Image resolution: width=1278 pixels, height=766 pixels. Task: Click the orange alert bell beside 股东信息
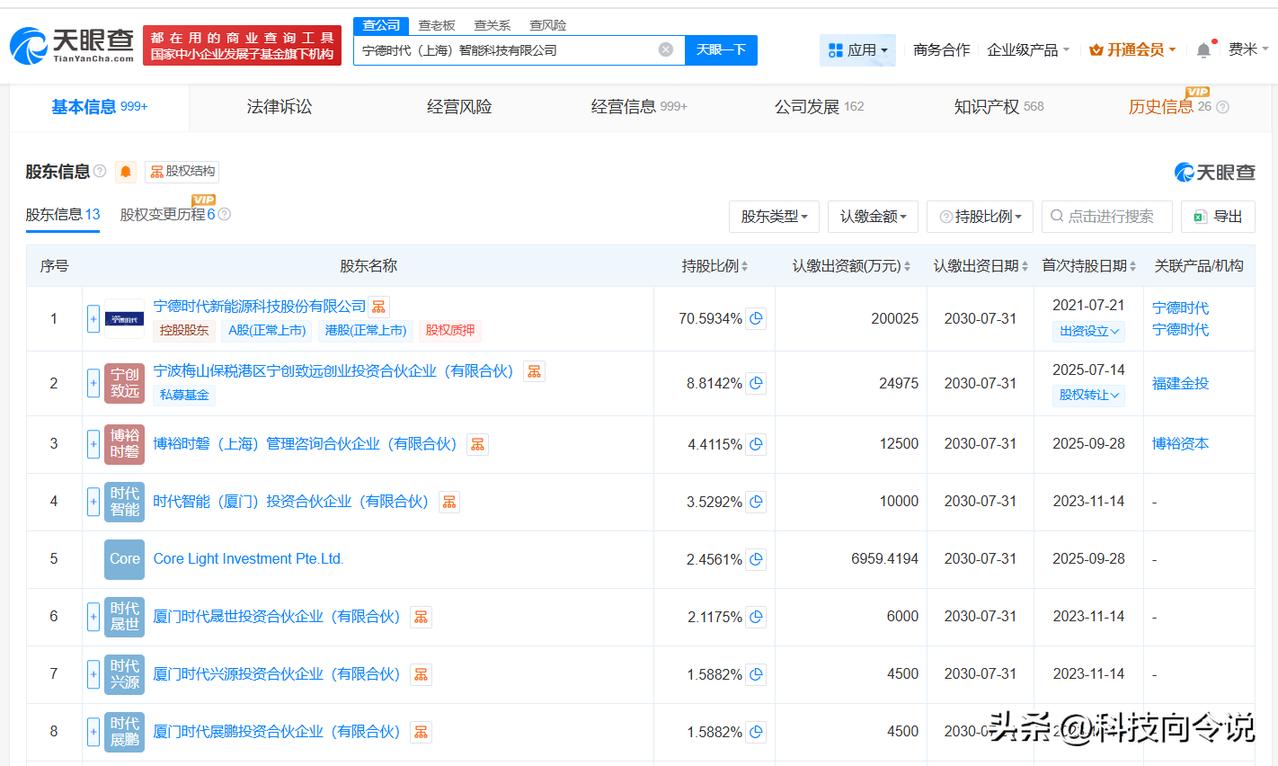[125, 171]
